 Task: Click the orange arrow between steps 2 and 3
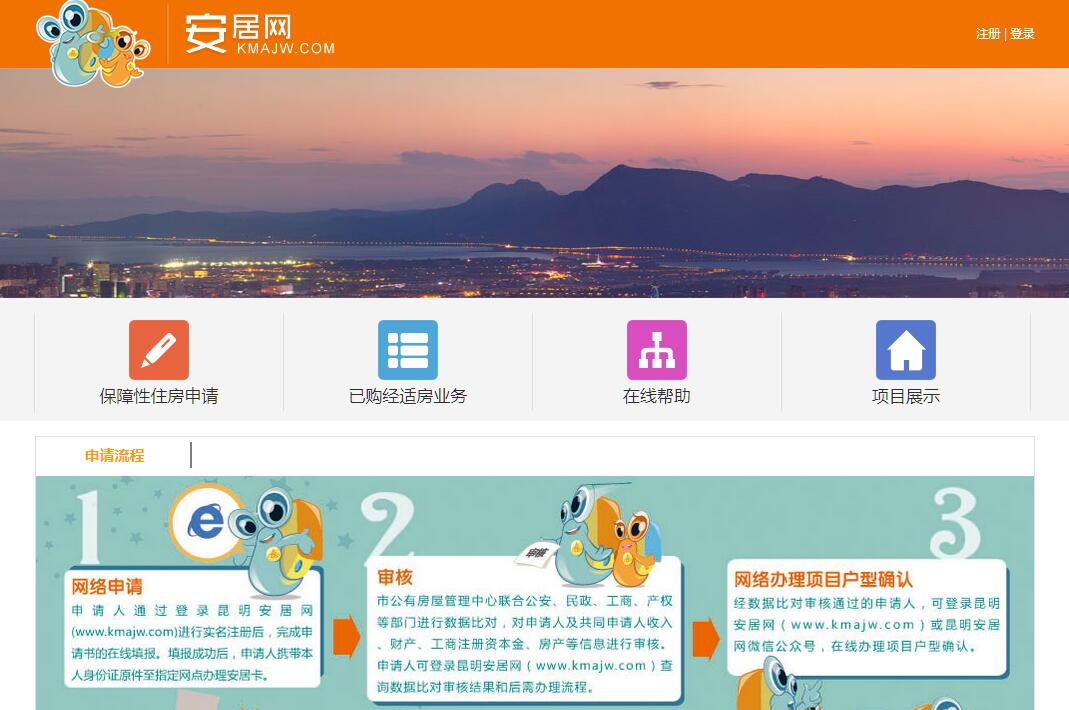[x=706, y=638]
